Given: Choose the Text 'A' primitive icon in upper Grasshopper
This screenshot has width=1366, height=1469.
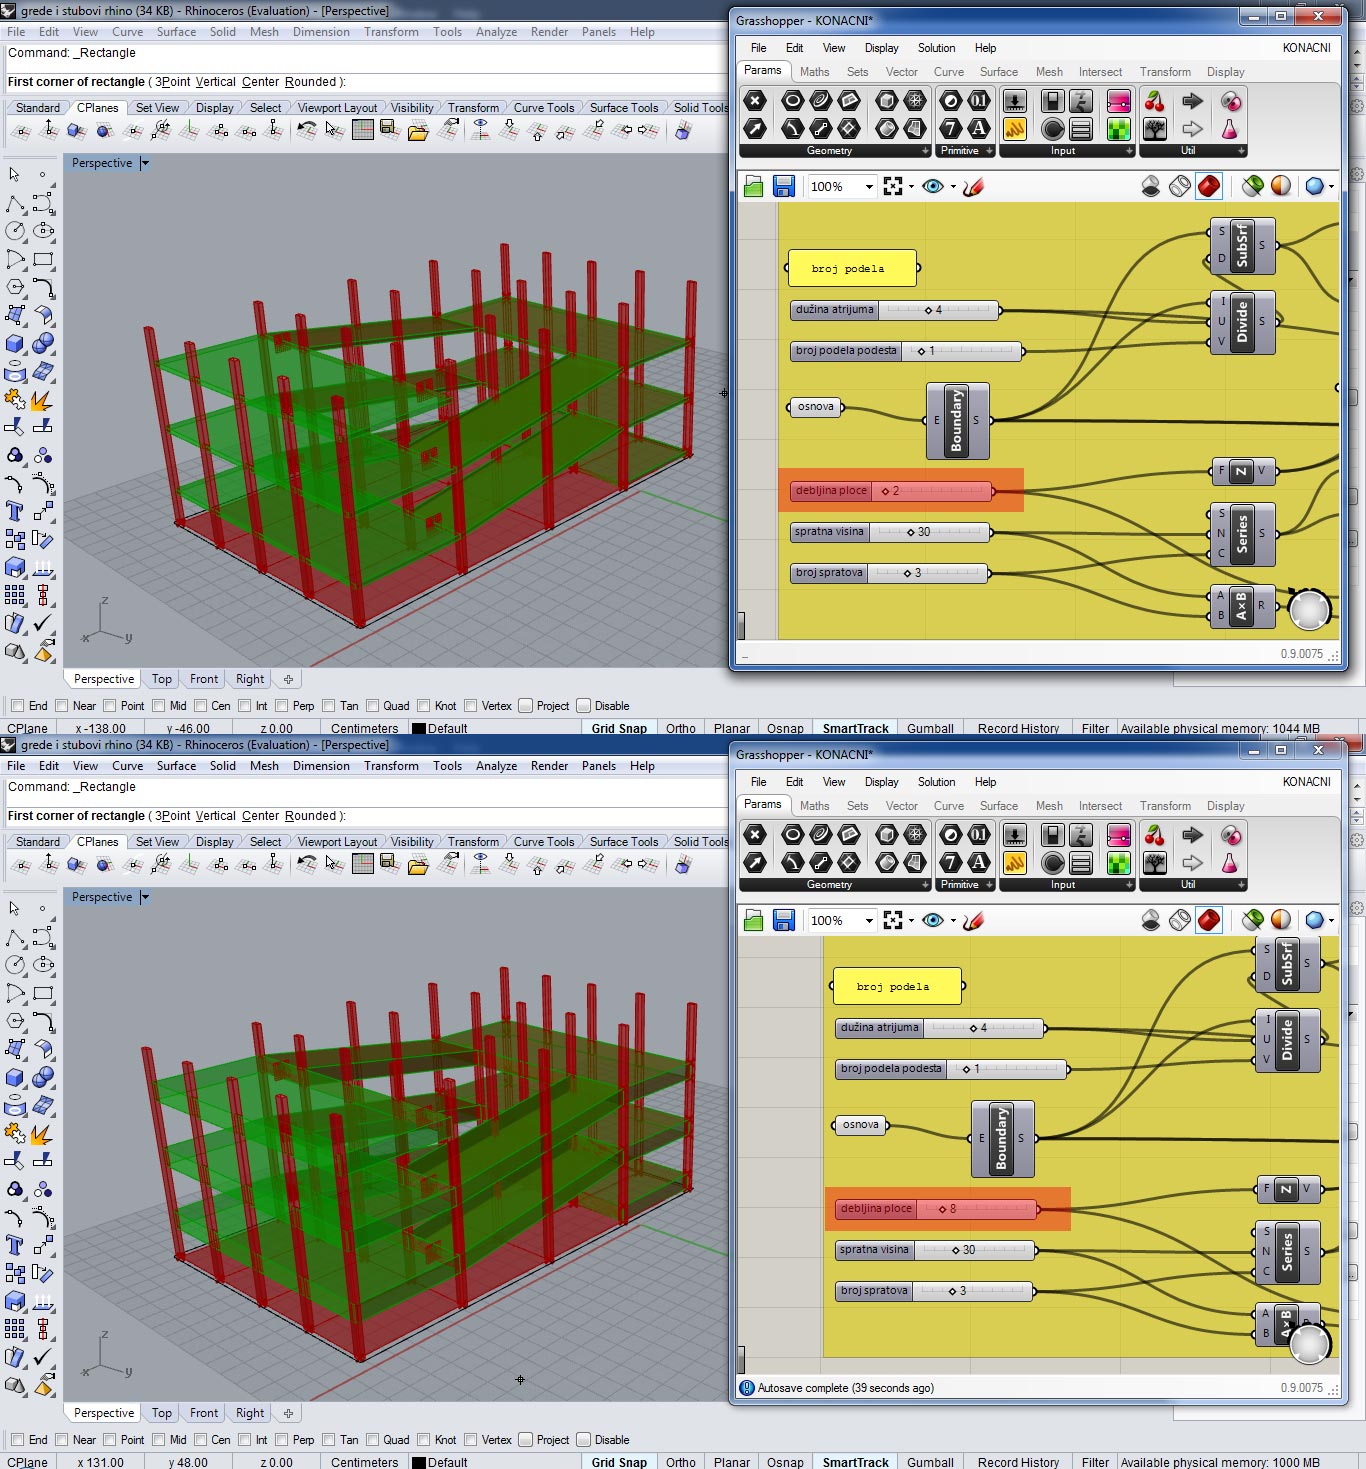Looking at the screenshot, I should 979,128.
